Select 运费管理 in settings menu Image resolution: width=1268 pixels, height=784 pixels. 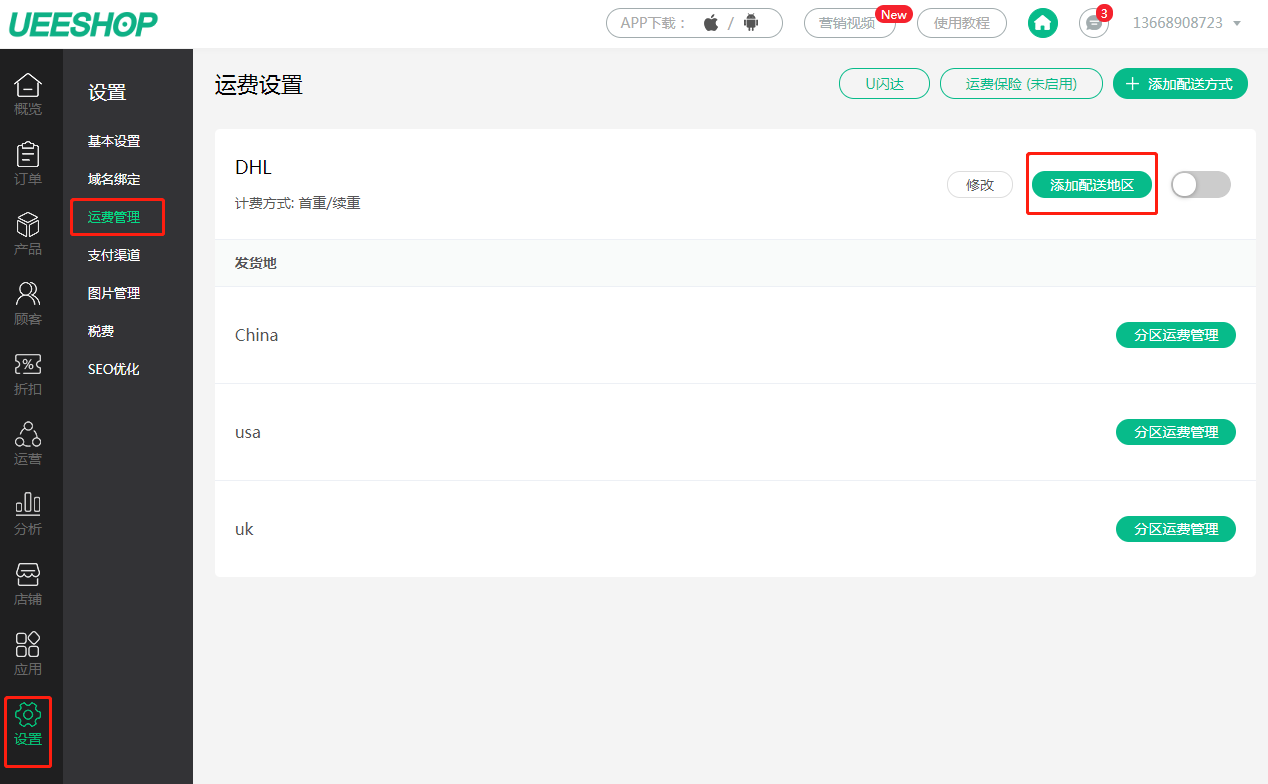(114, 218)
